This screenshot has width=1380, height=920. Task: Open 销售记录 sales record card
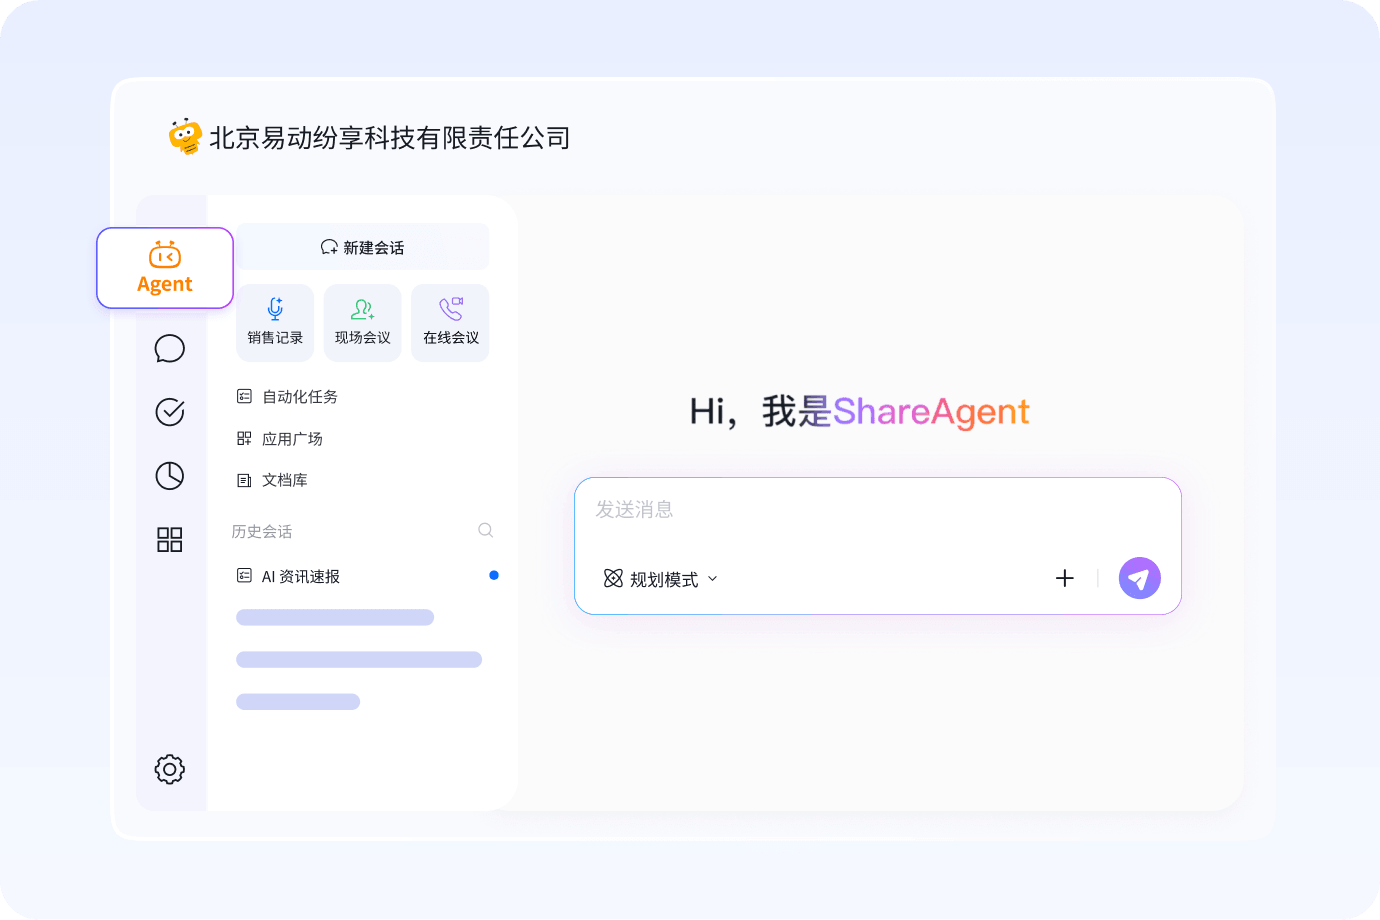click(x=275, y=323)
